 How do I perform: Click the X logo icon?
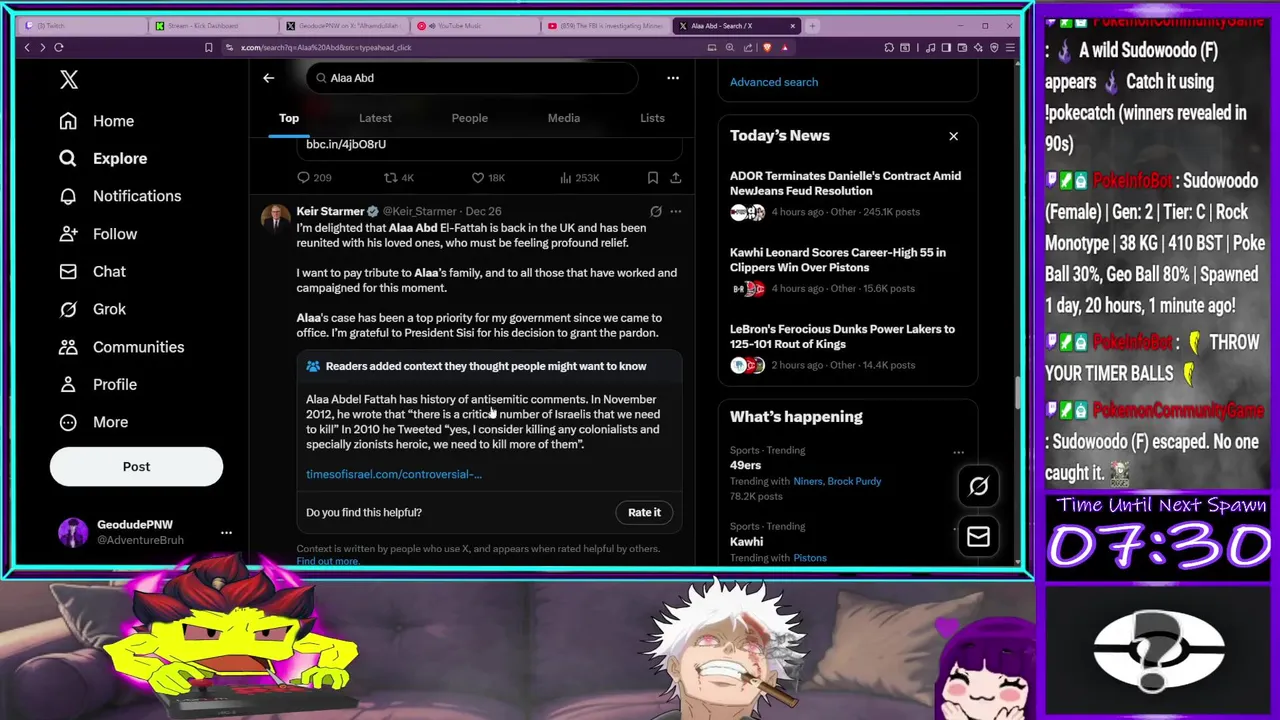click(69, 80)
